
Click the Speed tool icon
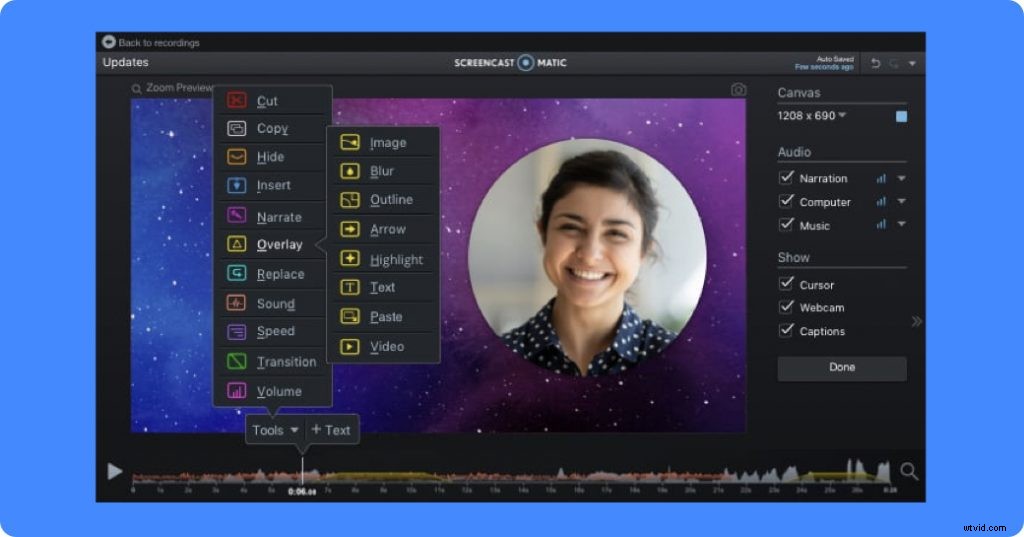coord(236,332)
